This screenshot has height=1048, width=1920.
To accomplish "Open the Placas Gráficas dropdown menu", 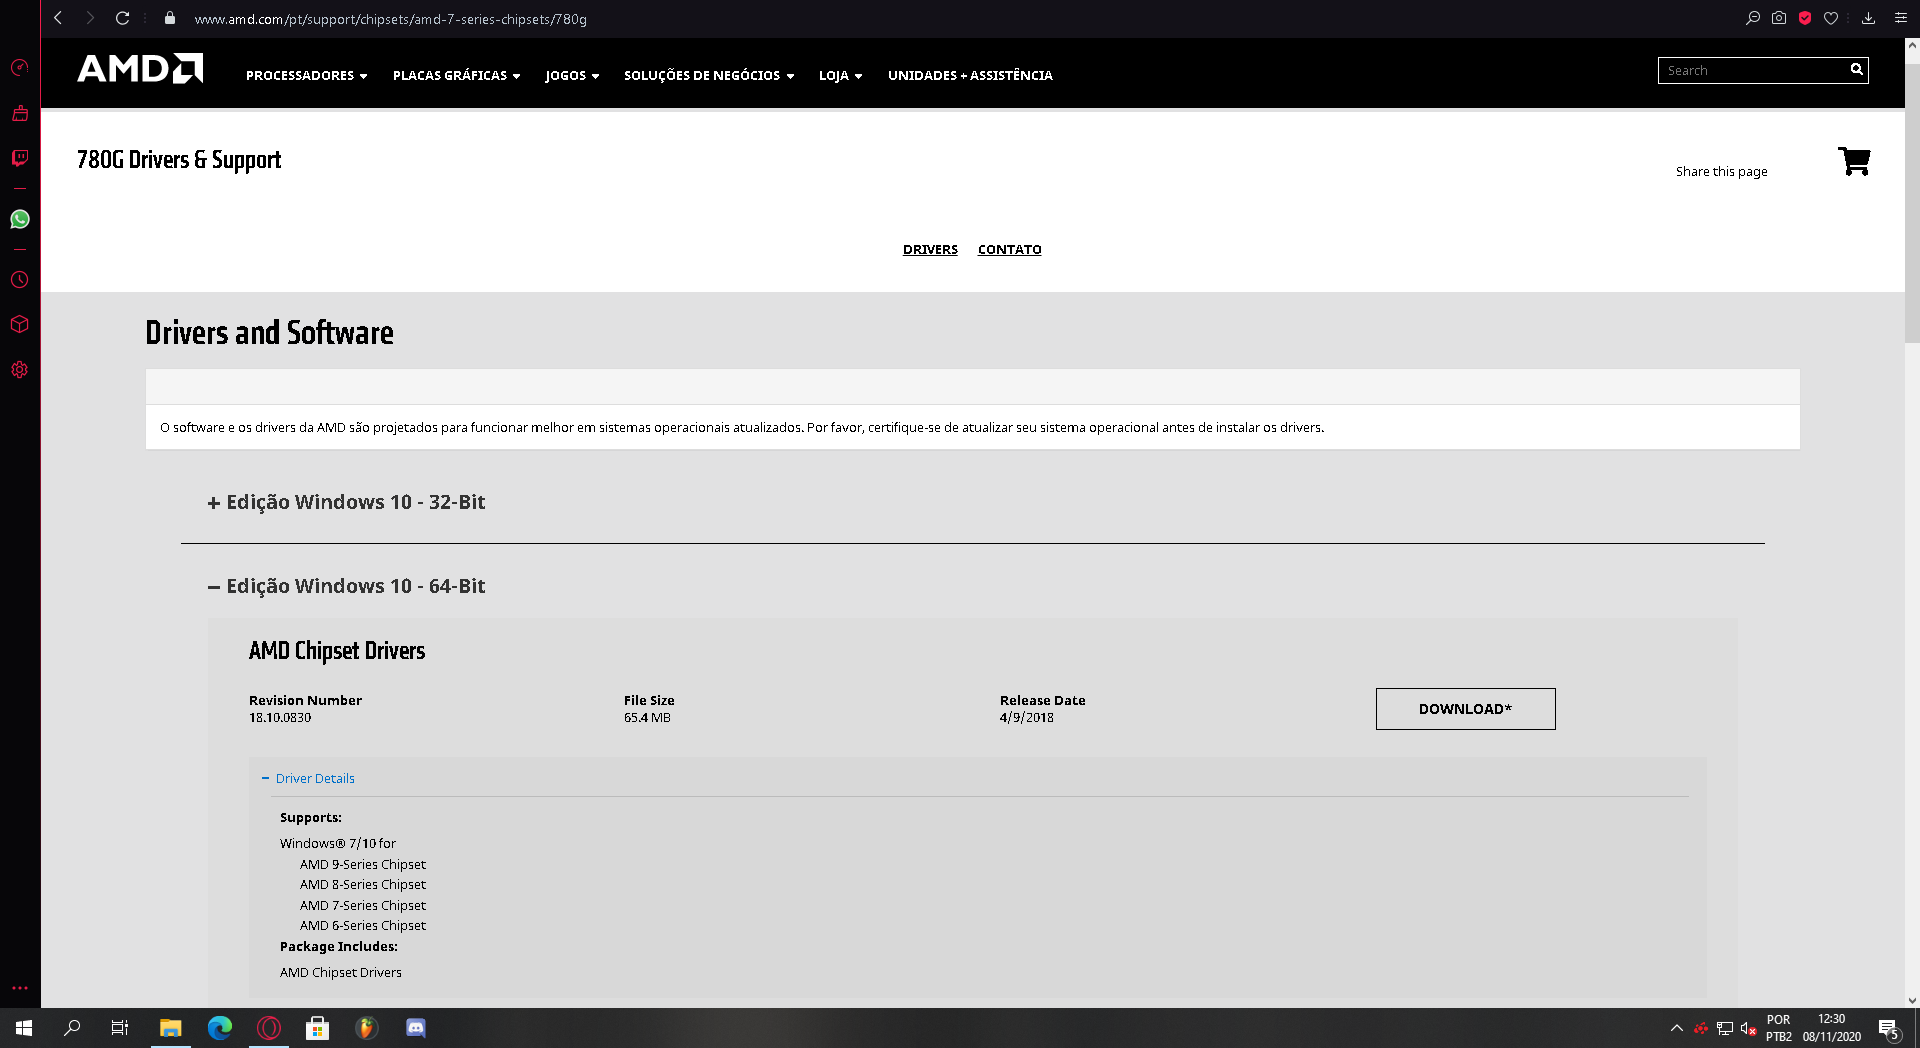I will 456,75.
